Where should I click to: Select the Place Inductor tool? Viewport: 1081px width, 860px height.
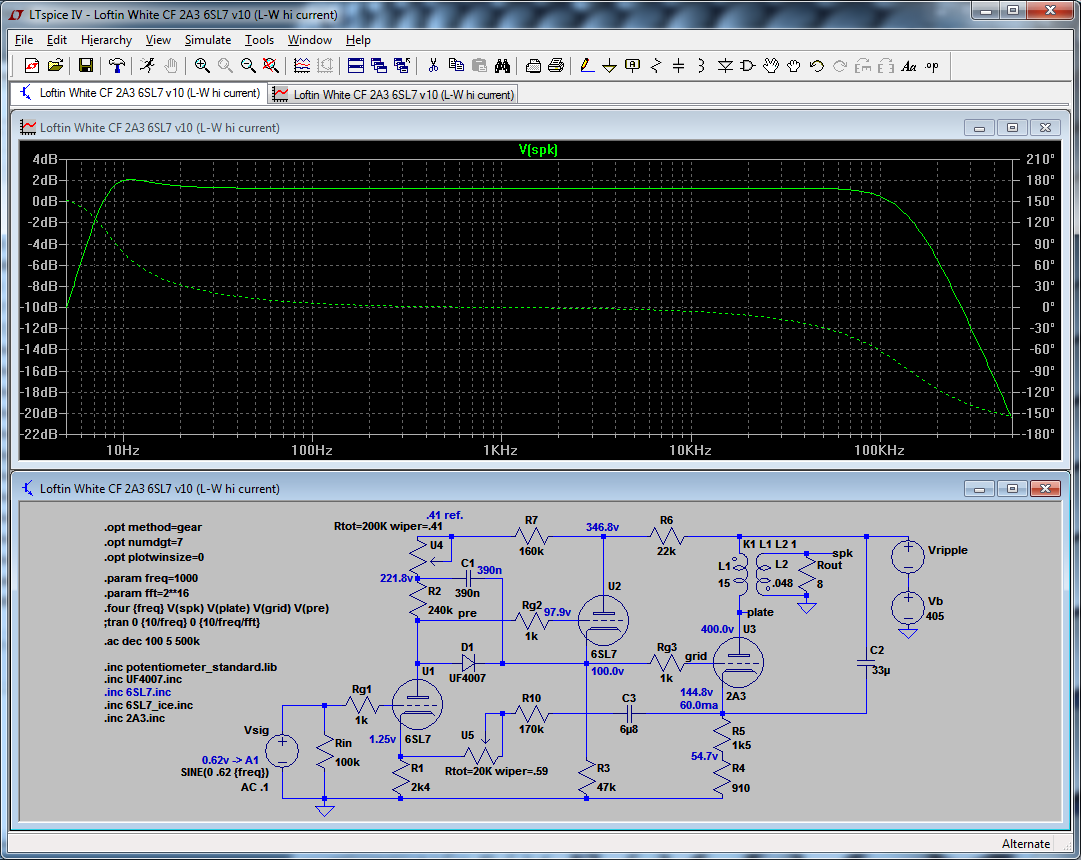701,66
